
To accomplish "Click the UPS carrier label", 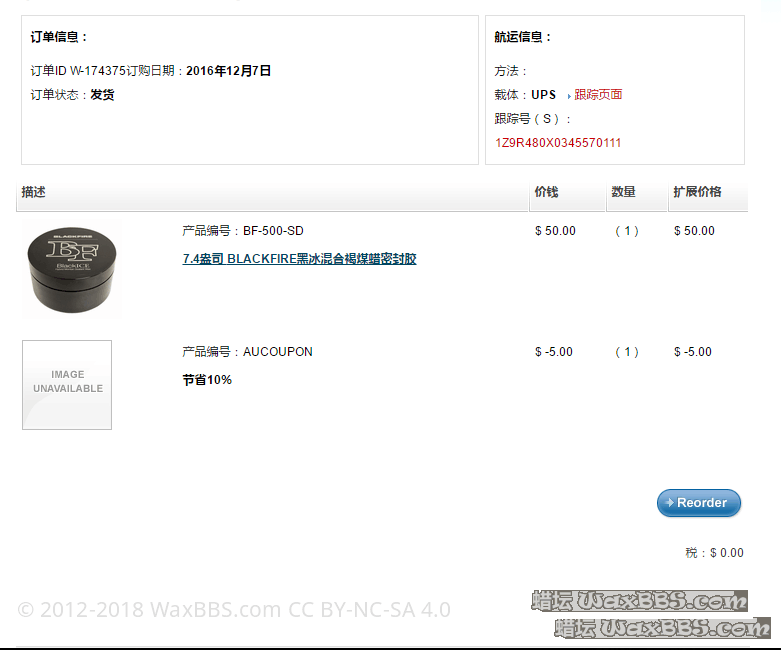I will pyautogui.click(x=543, y=95).
